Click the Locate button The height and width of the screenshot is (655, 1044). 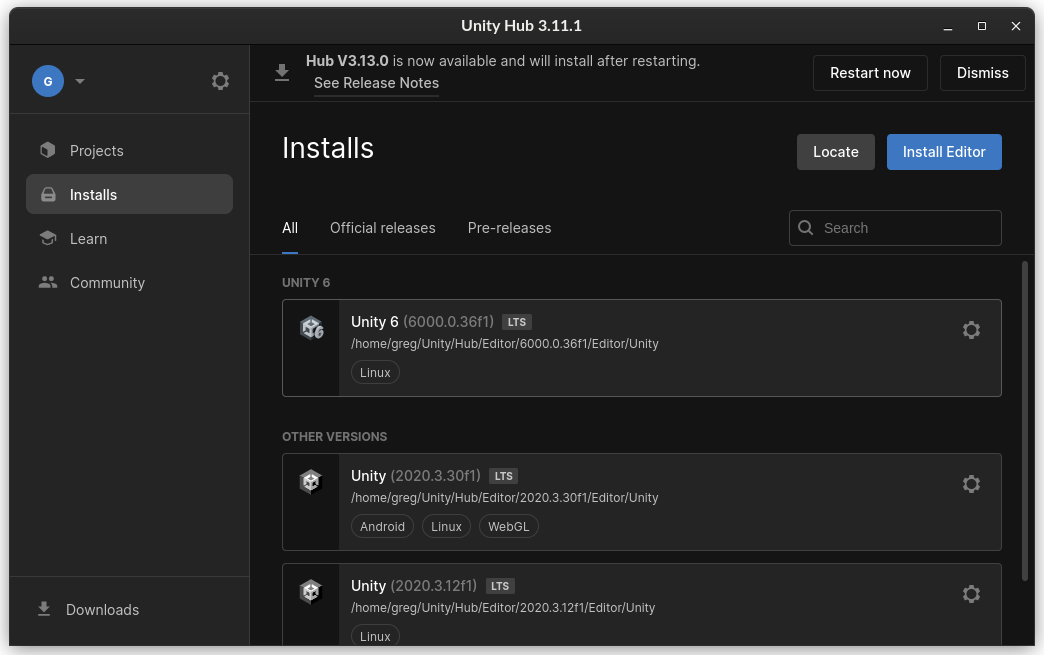click(835, 152)
